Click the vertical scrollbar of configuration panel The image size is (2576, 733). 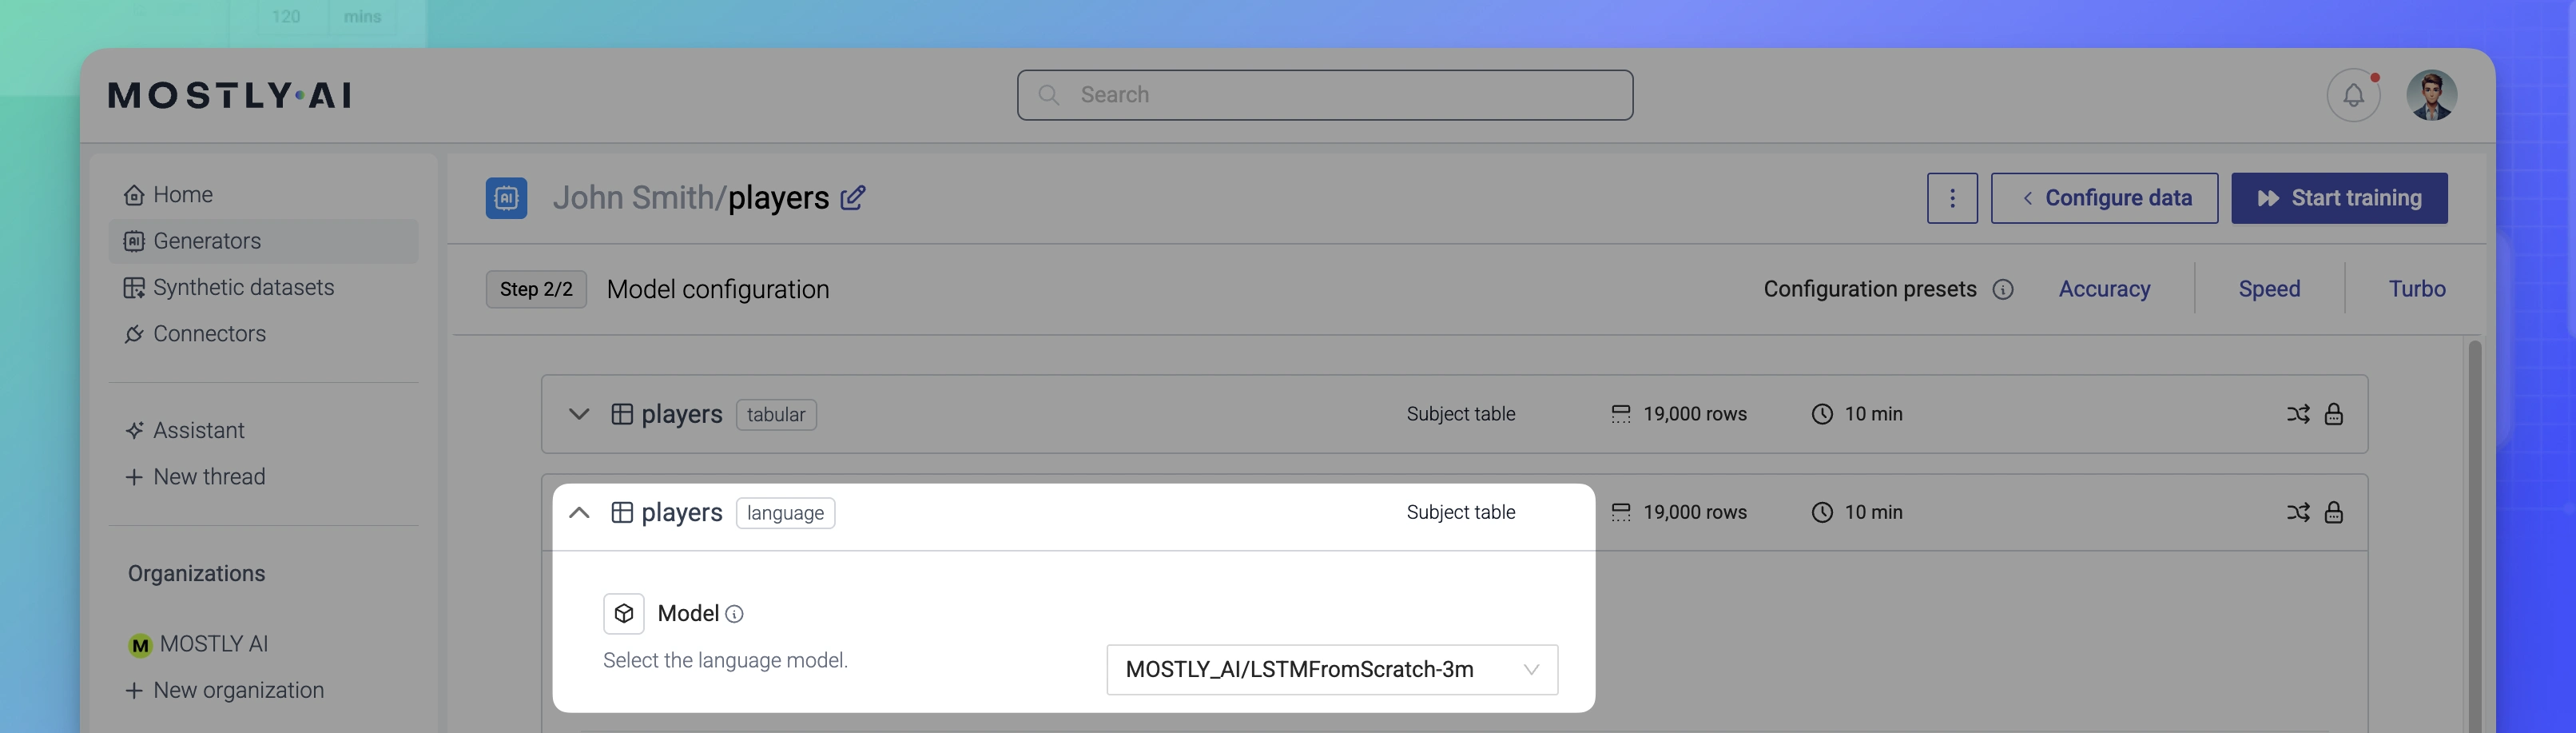[x=2474, y=536]
